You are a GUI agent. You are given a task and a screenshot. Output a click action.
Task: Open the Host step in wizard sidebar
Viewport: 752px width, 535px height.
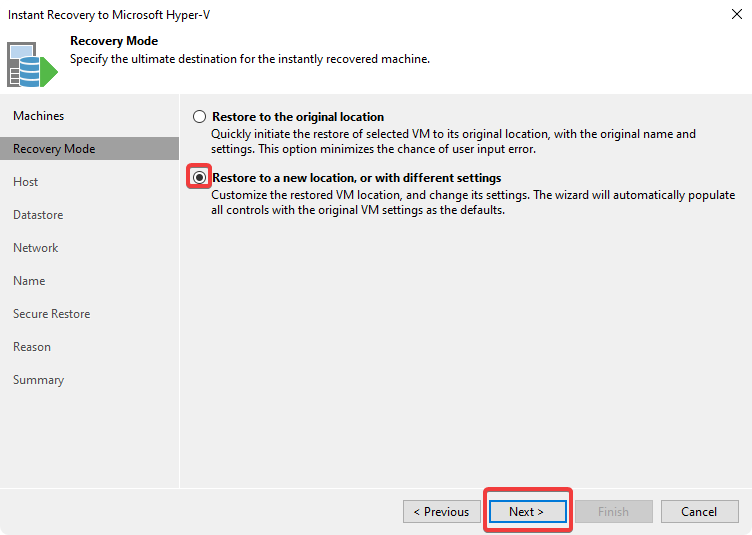[26, 182]
